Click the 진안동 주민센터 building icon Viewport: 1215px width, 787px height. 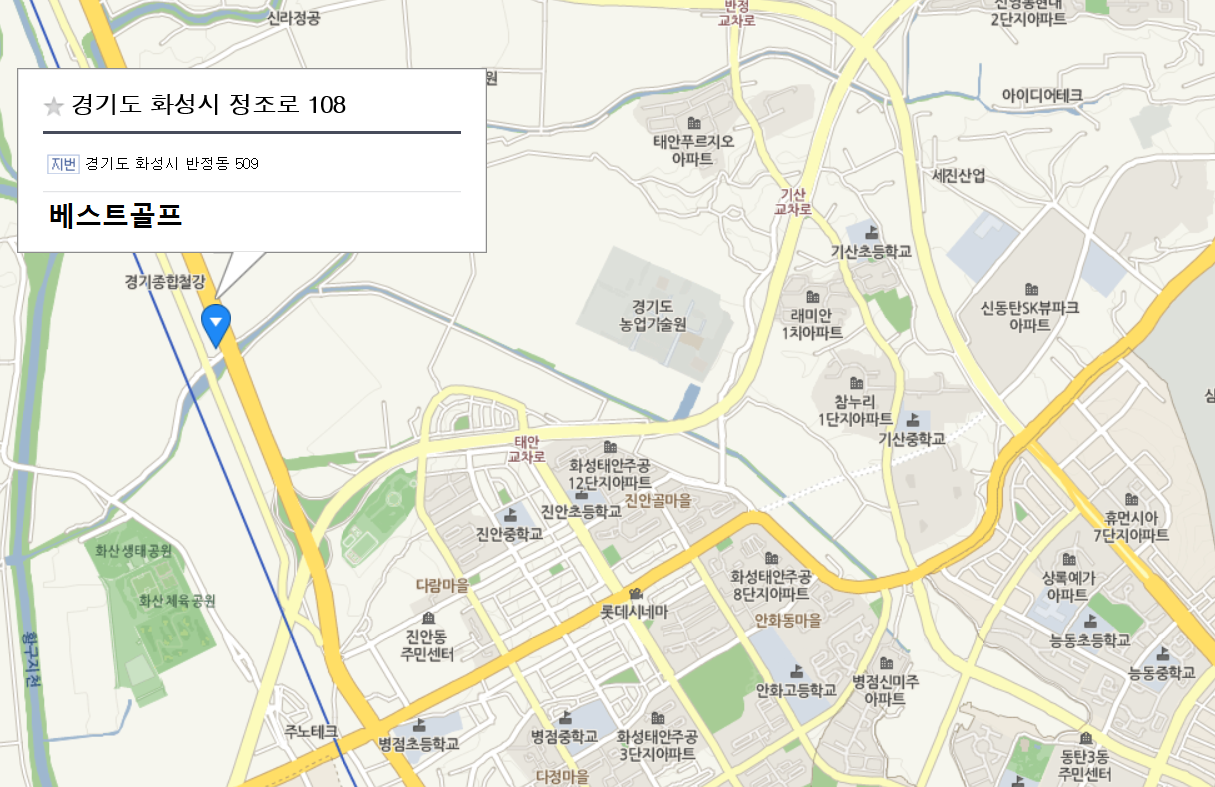point(430,617)
